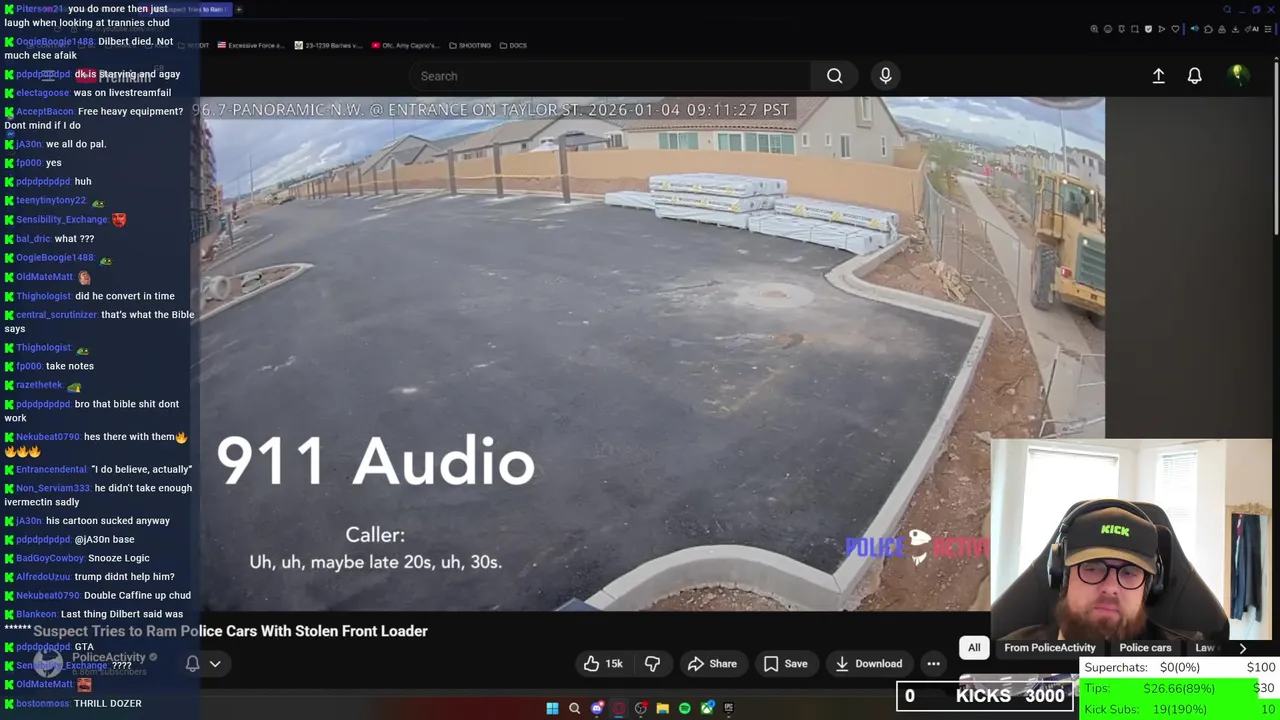
Task: Click chat username central_scrutinizer
Action: pos(56,315)
